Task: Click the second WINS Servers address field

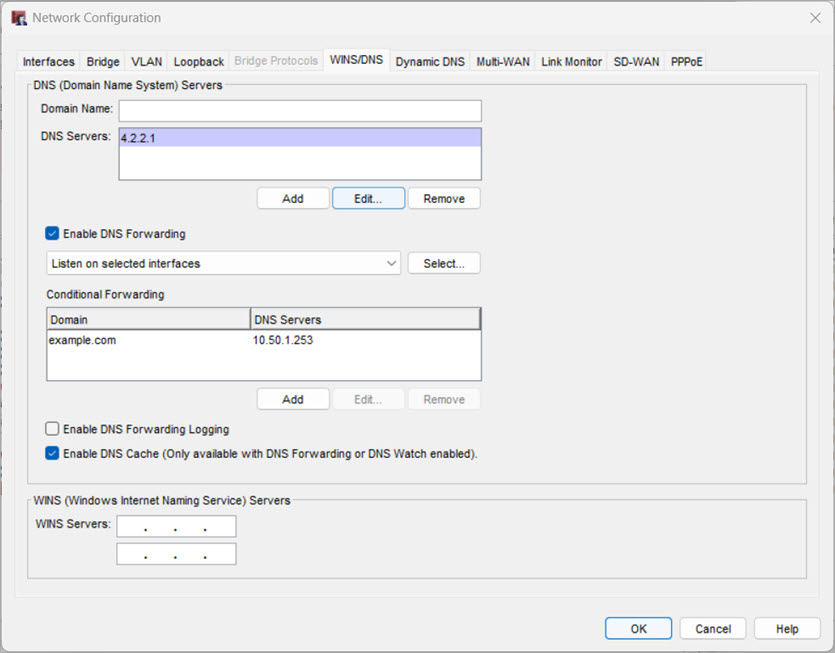Action: 176,554
